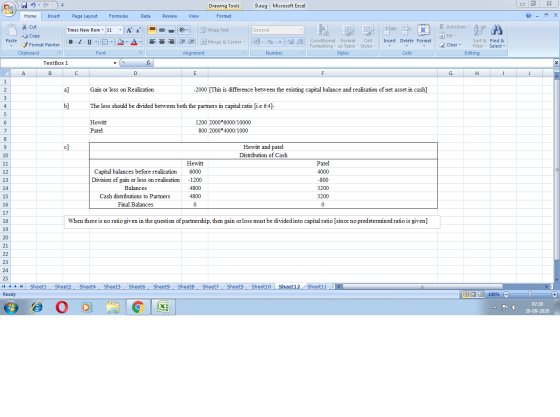
Task: Open the Formulas ribbon tab
Action: coord(118,16)
